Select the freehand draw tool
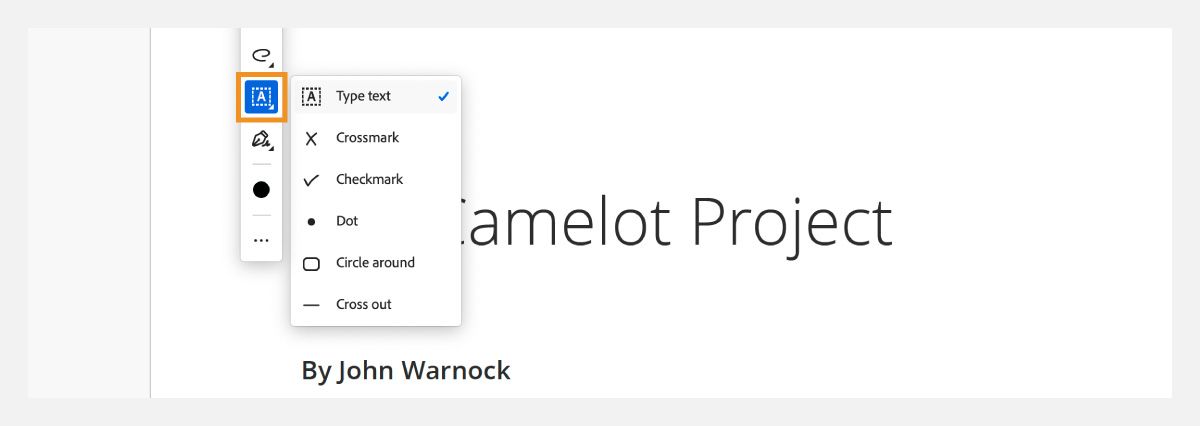The height and width of the screenshot is (426, 1200). [261, 56]
